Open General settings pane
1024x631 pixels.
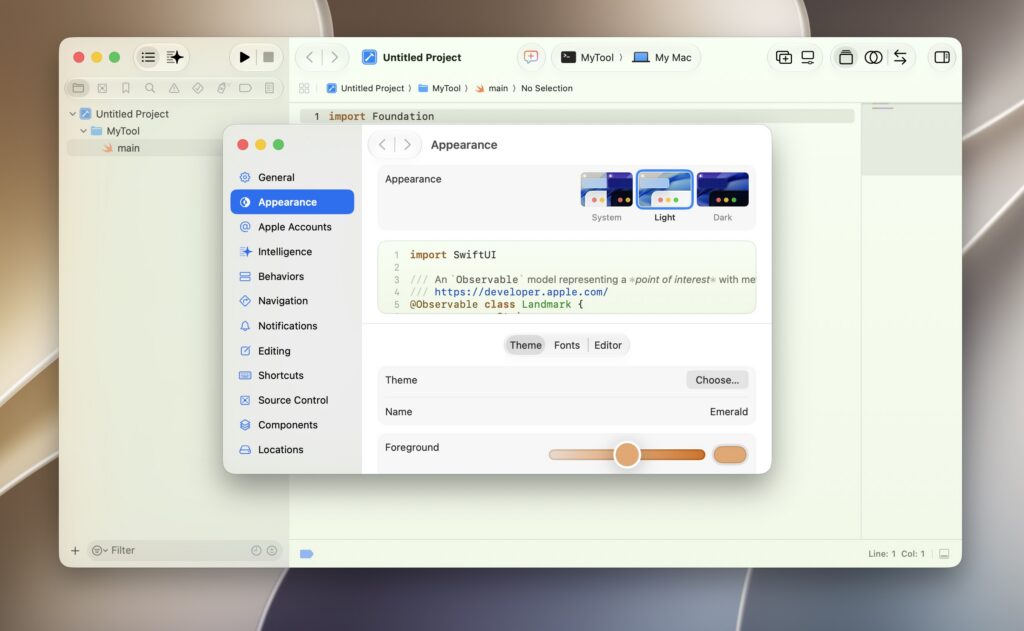(x=292, y=177)
